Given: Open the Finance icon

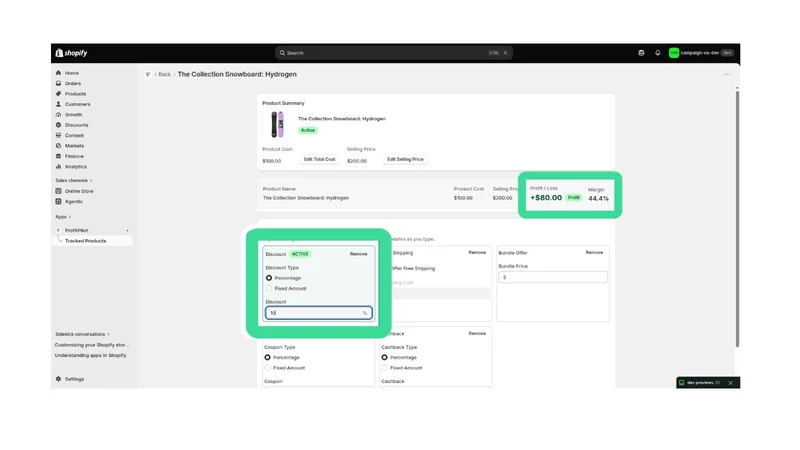Looking at the screenshot, I should pos(58,156).
